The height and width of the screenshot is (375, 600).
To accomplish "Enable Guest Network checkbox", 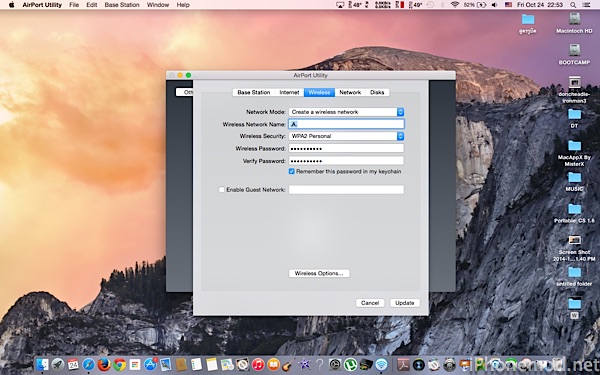I will coord(221,189).
